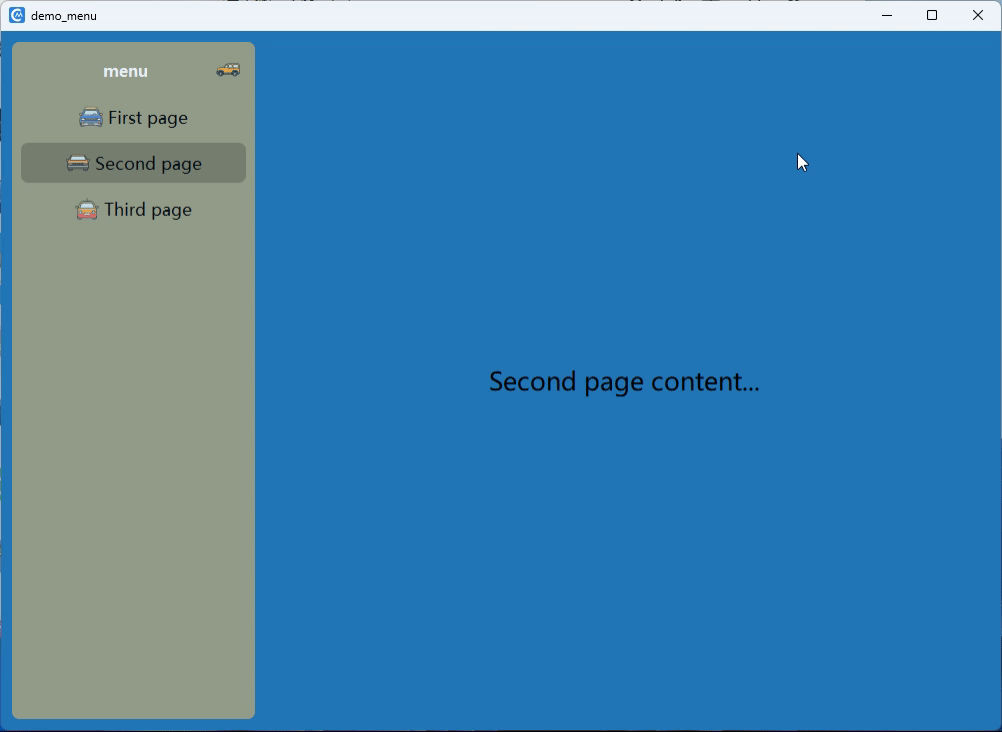Viewport: 1002px width, 732px height.
Task: Open the First page menu item
Action: (x=134, y=118)
